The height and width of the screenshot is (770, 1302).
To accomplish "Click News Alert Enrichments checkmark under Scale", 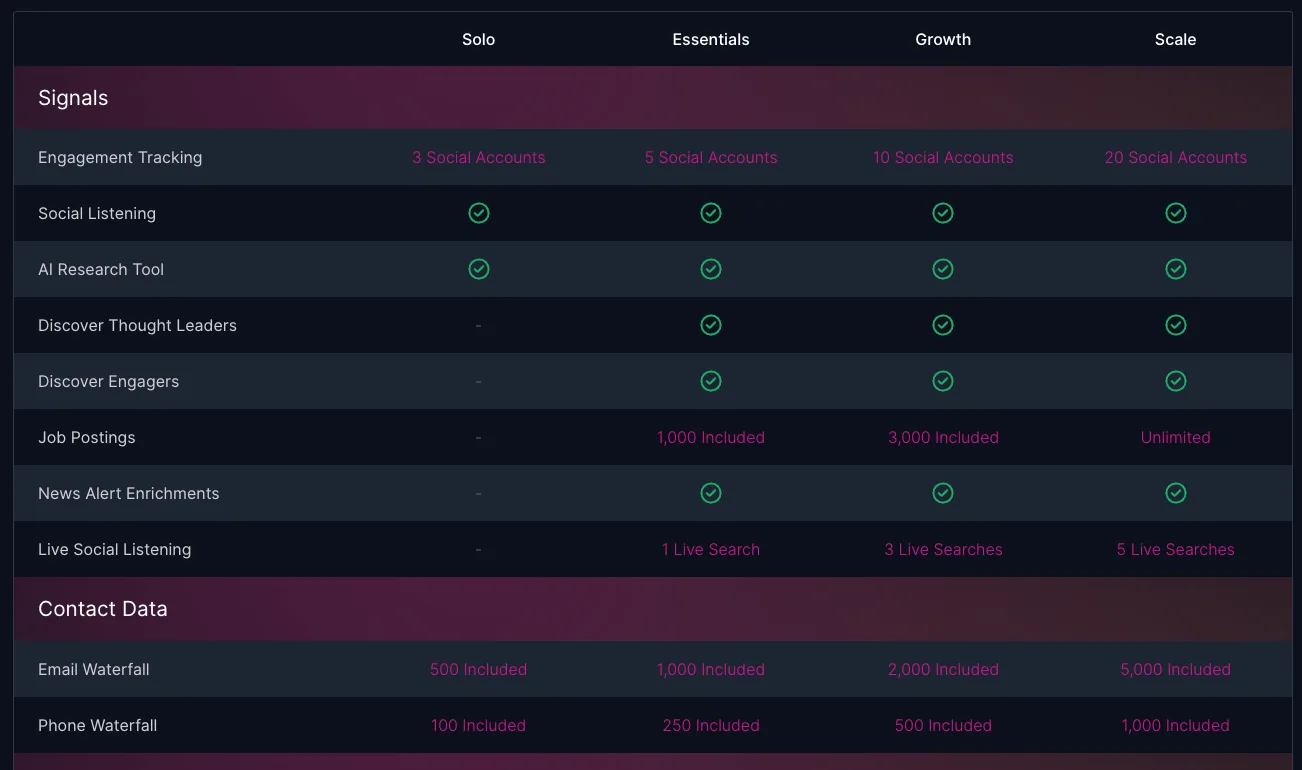I will click(1176, 493).
